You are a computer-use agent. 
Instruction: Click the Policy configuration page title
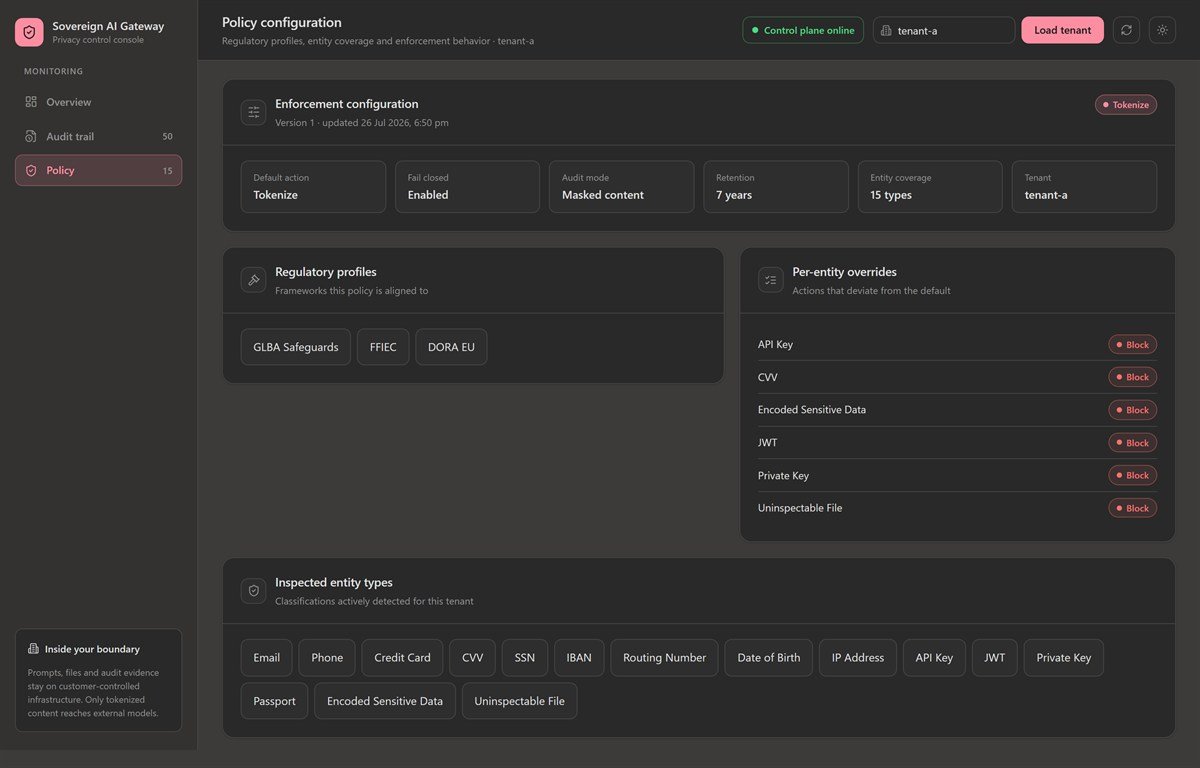point(282,22)
